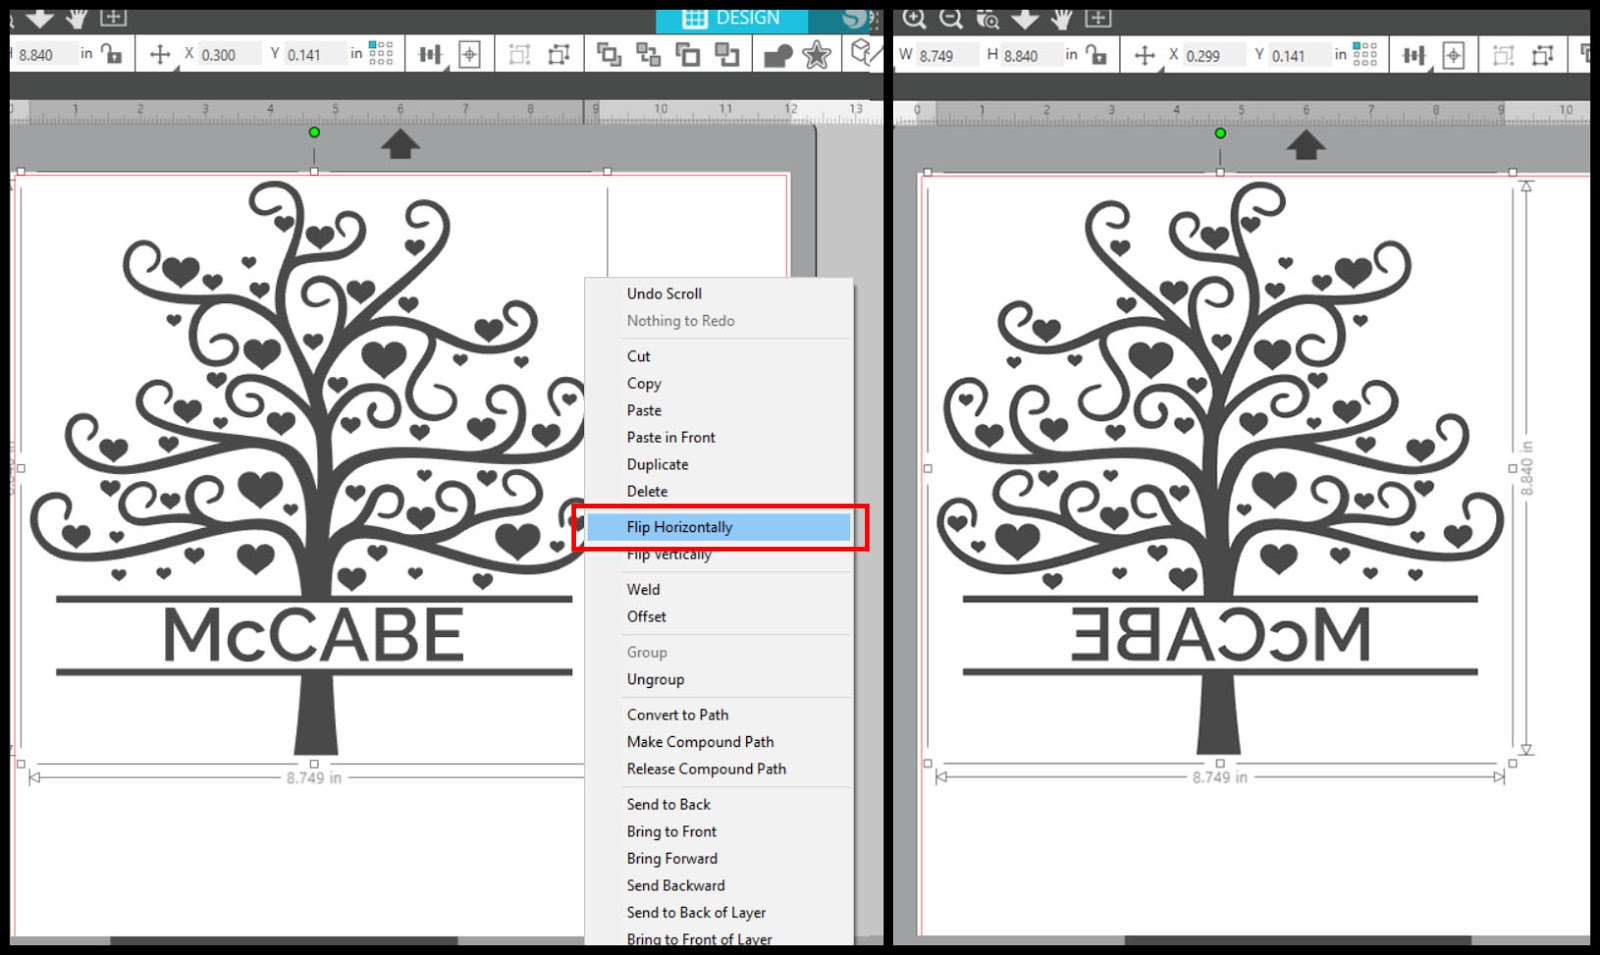This screenshot has height=955, width=1600.
Task: Click the Ungroup icon in left toolbar
Action: [558, 54]
